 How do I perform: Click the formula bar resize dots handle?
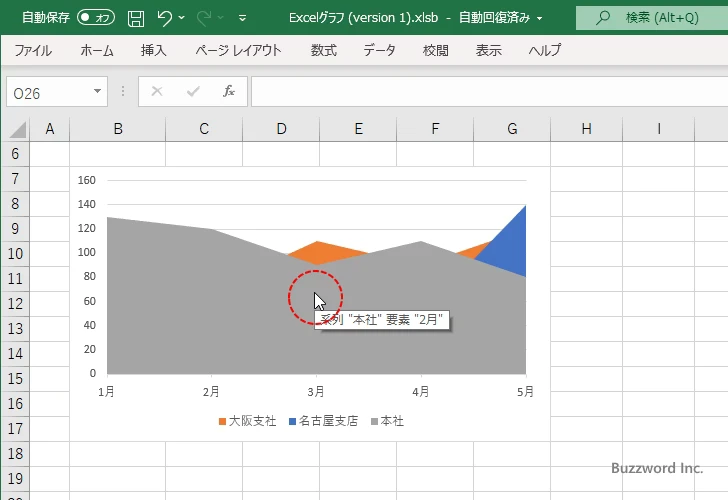click(123, 91)
